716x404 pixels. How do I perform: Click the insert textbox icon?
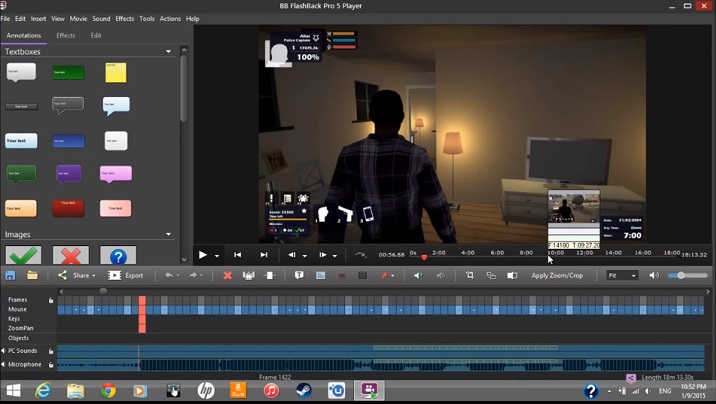coord(299,275)
